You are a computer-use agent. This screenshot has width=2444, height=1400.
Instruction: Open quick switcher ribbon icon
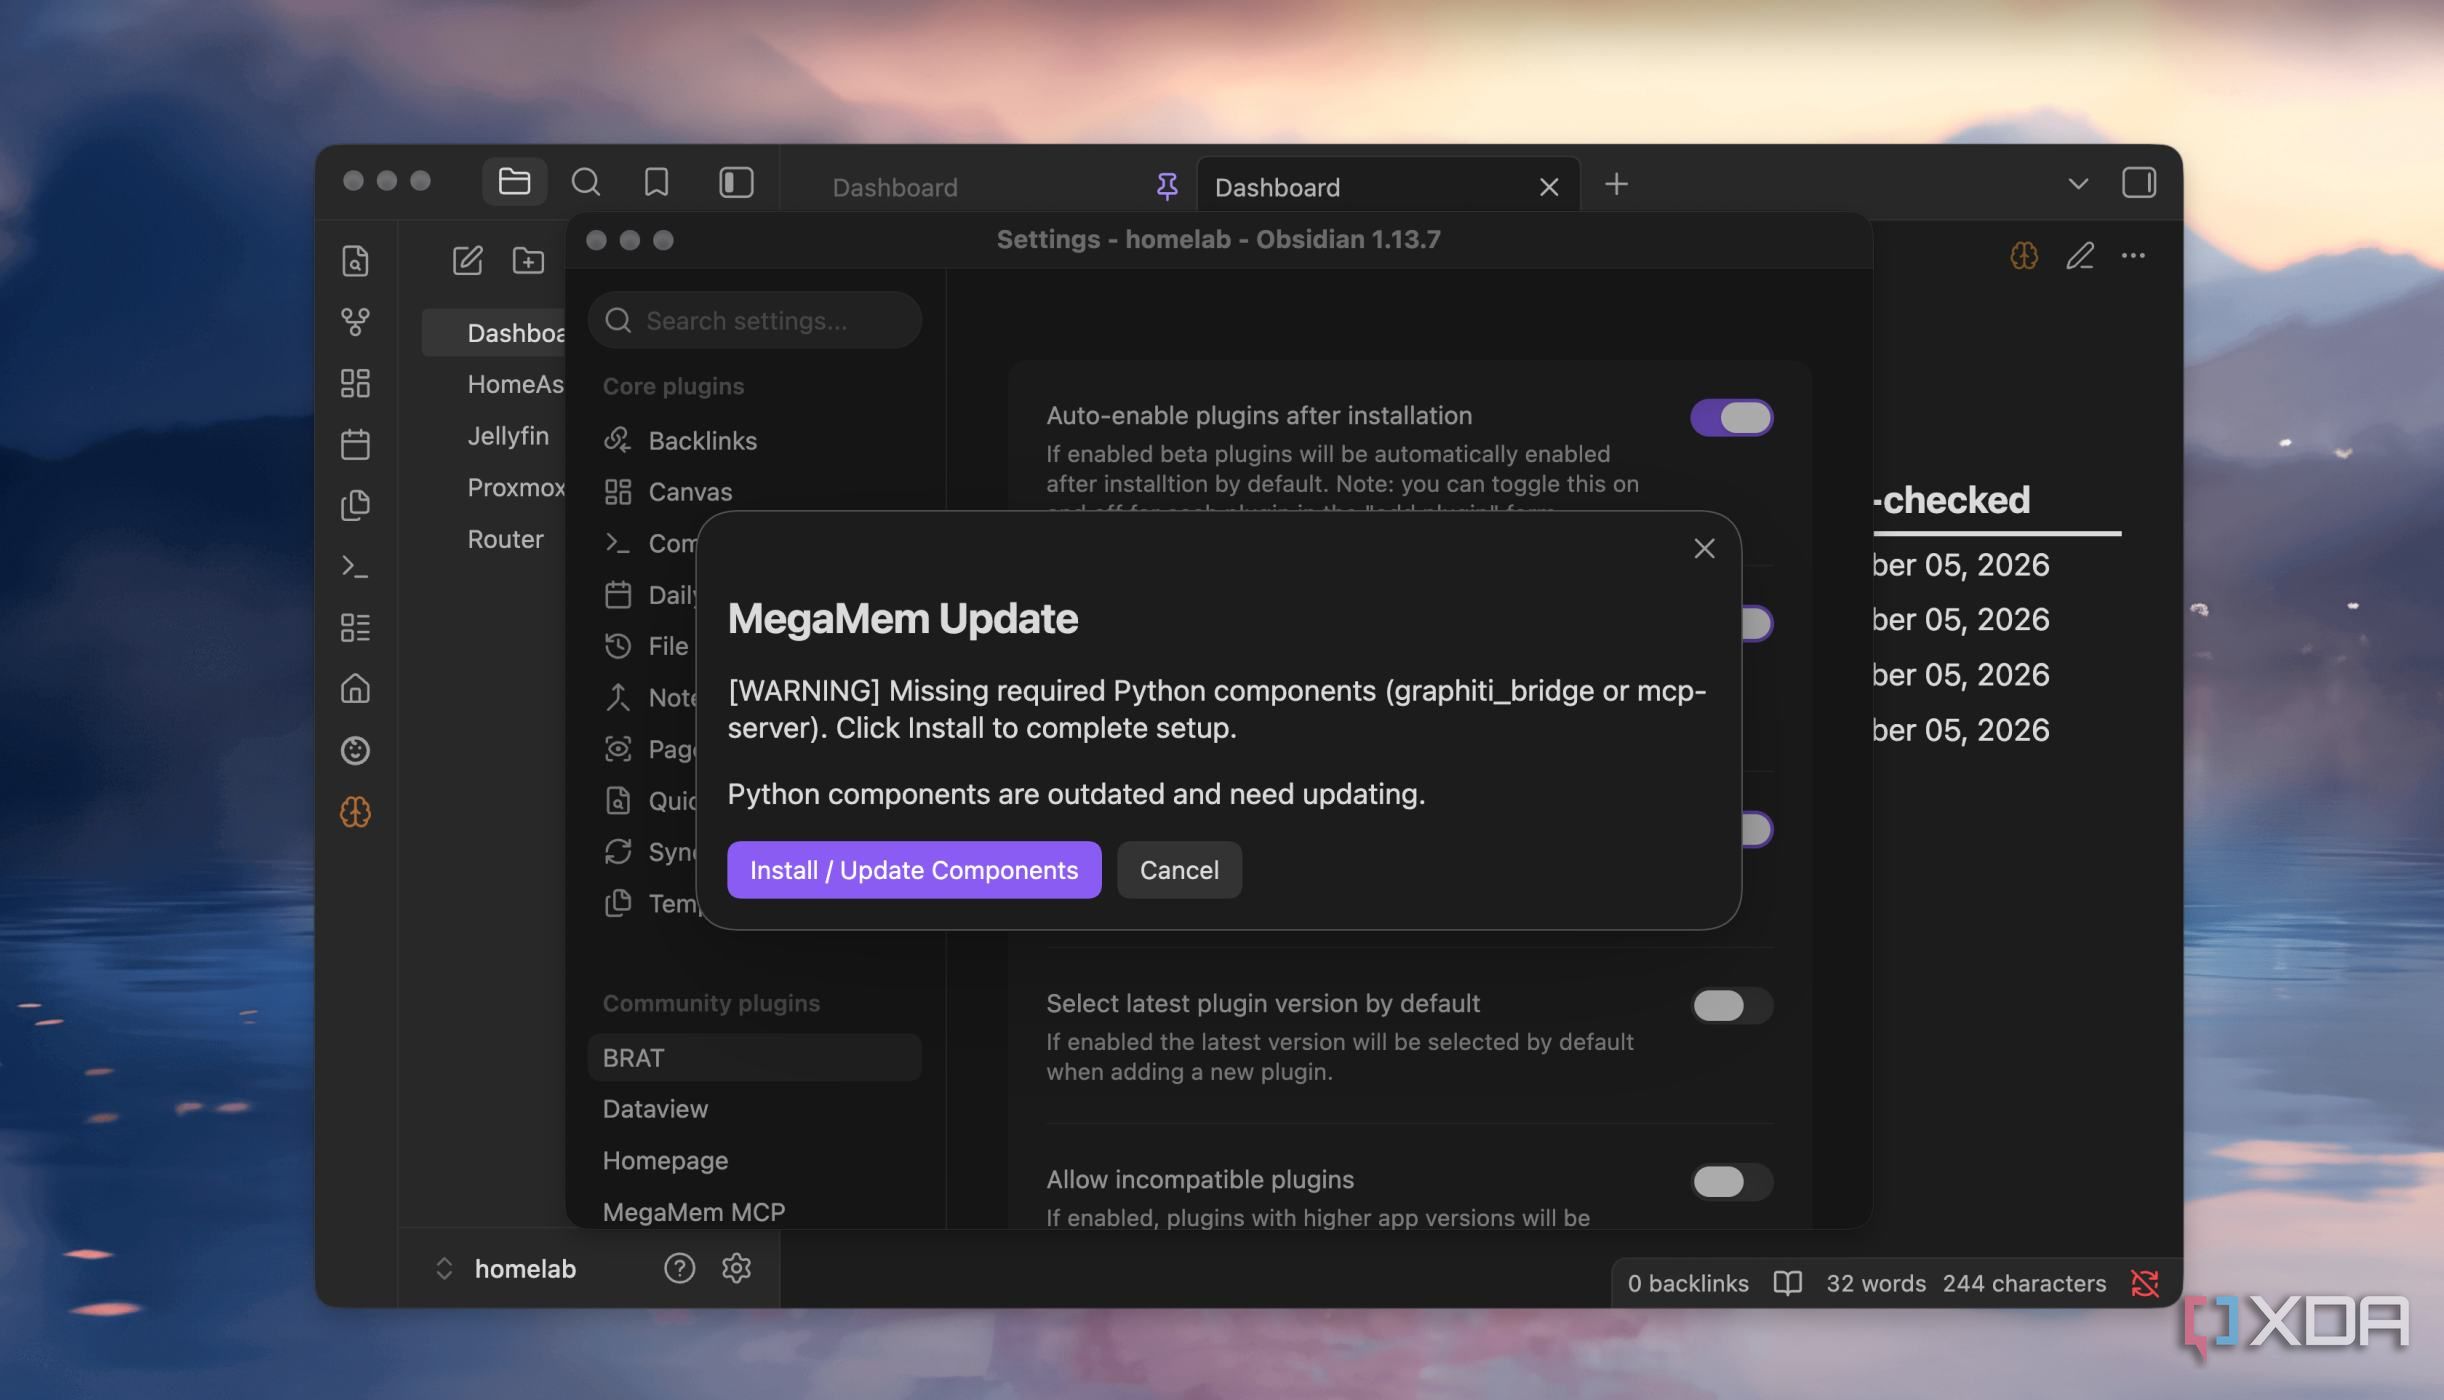click(355, 261)
